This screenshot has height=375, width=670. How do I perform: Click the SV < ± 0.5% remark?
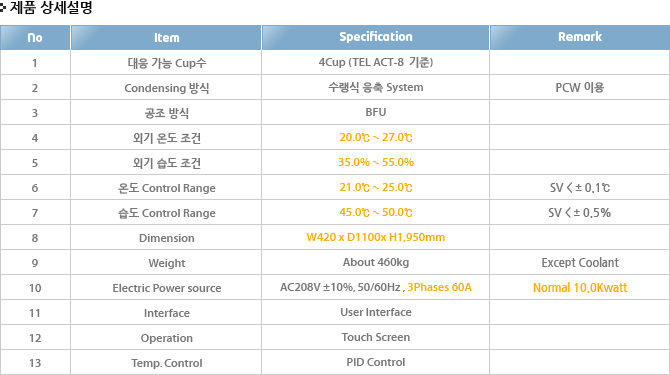click(x=580, y=212)
